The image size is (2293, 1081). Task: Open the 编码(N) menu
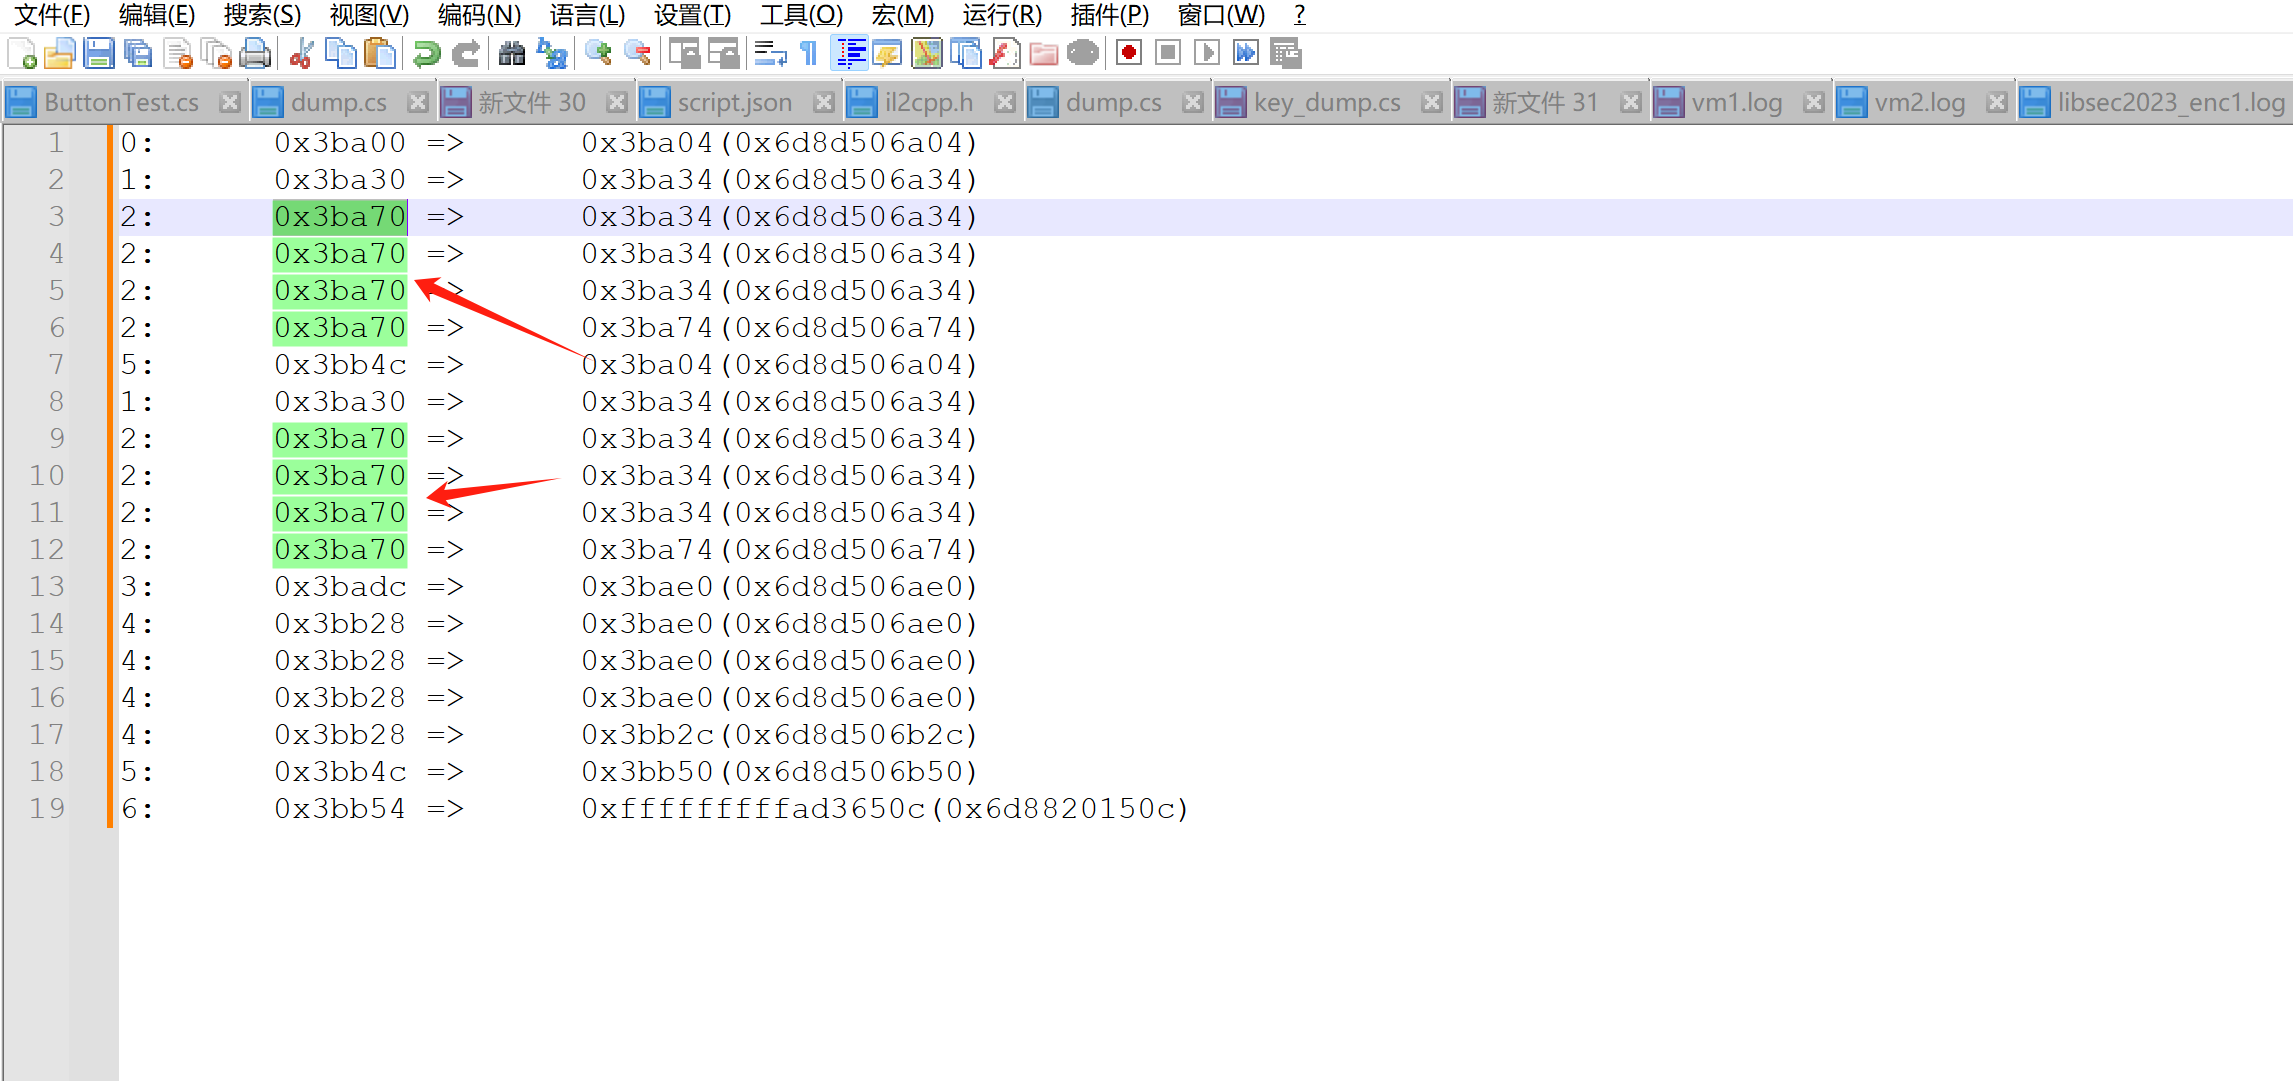pyautogui.click(x=479, y=15)
